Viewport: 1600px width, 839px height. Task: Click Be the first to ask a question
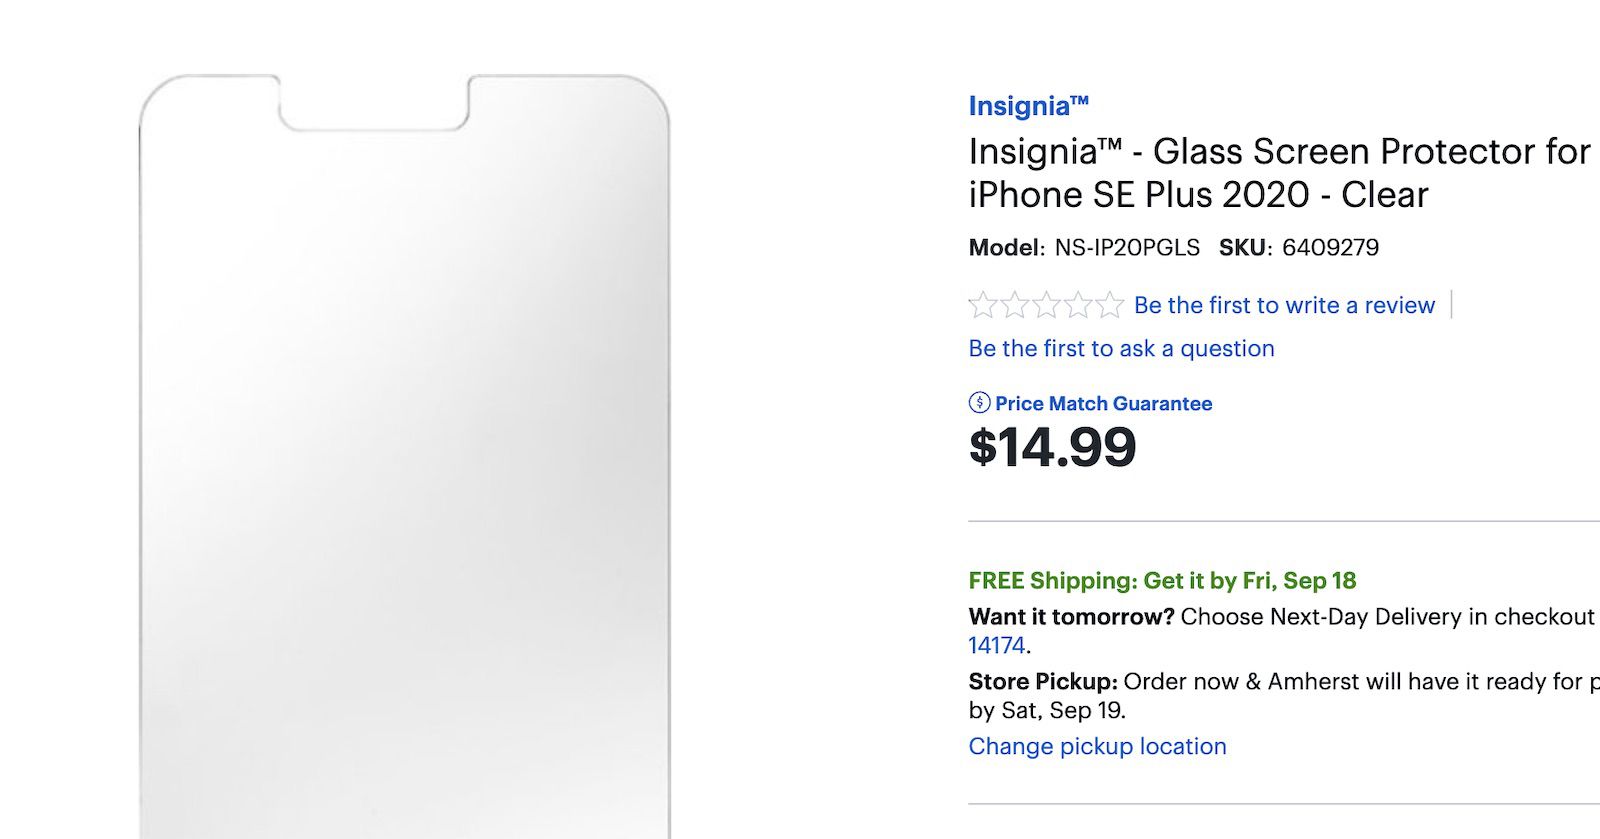point(1120,348)
